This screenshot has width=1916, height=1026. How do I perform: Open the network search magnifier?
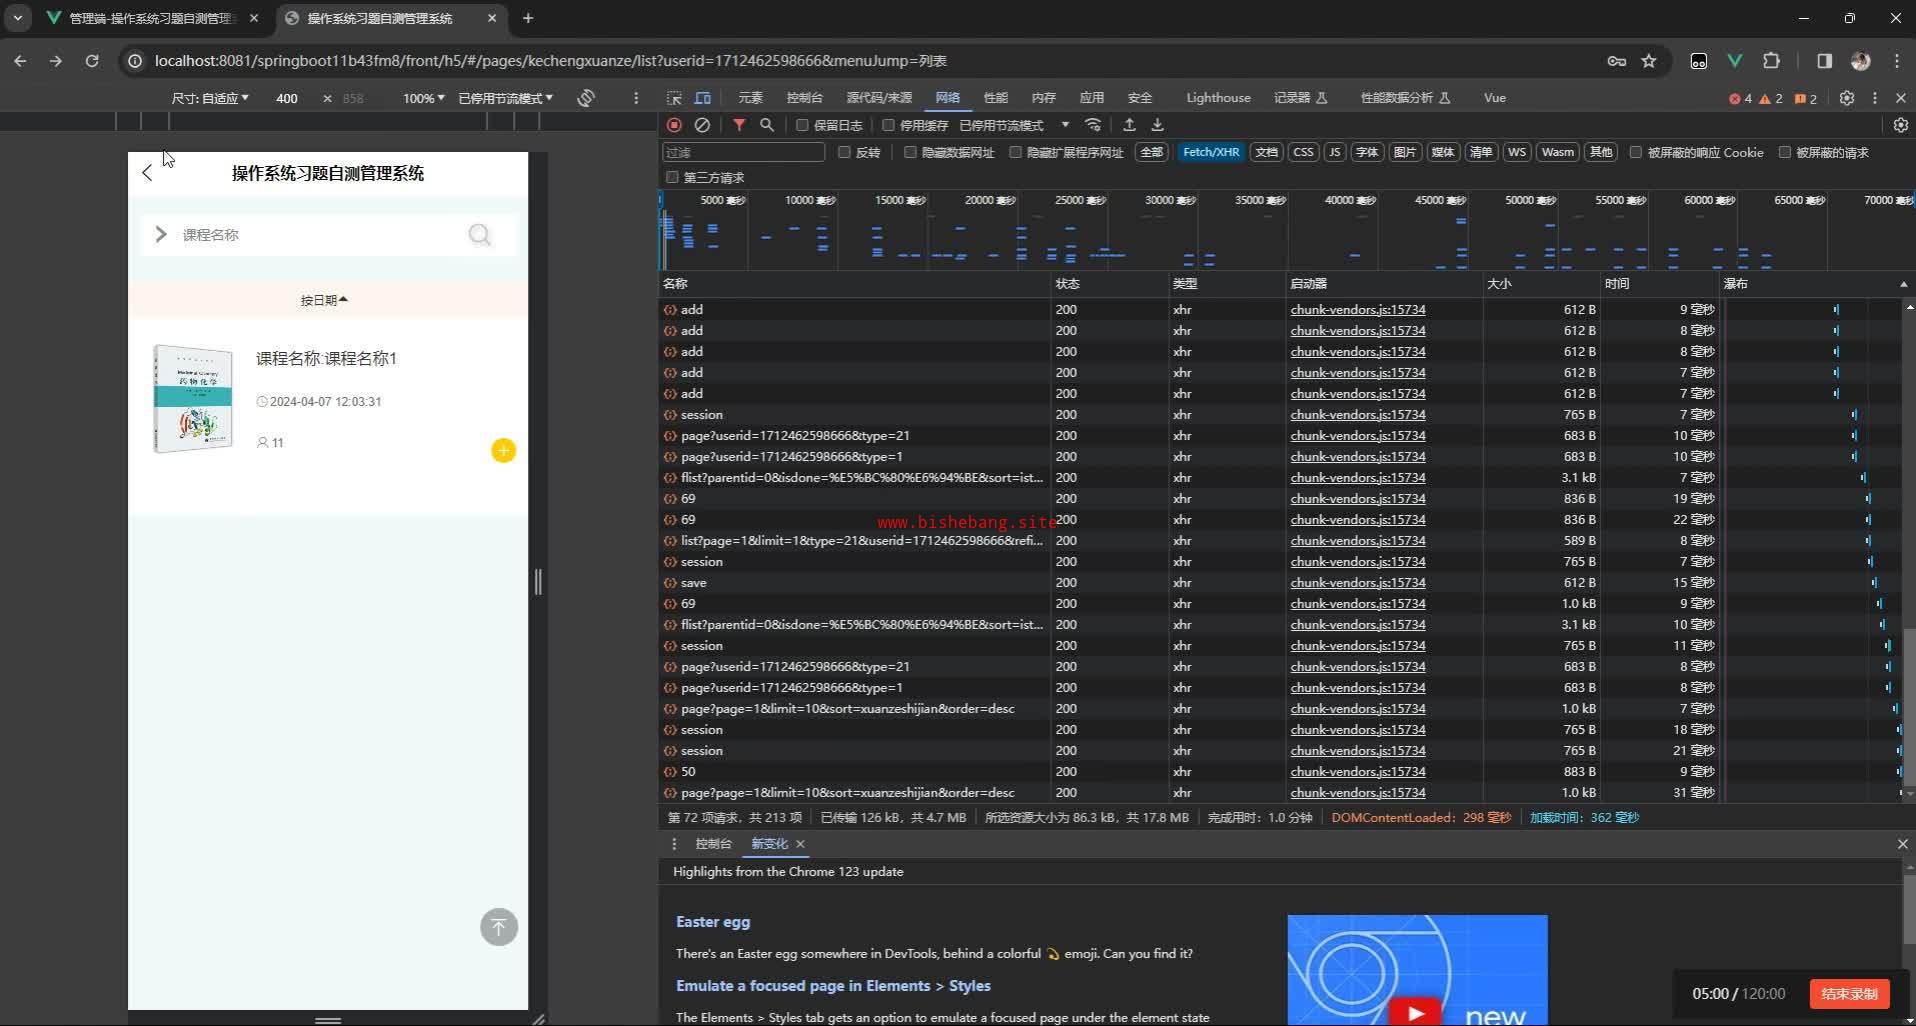766,125
